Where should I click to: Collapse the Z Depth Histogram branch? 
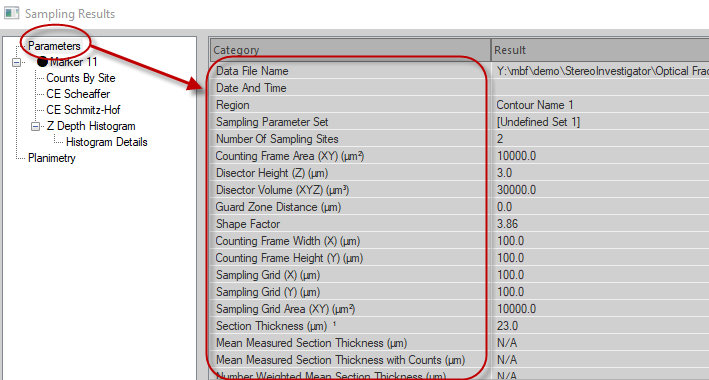[x=35, y=127]
